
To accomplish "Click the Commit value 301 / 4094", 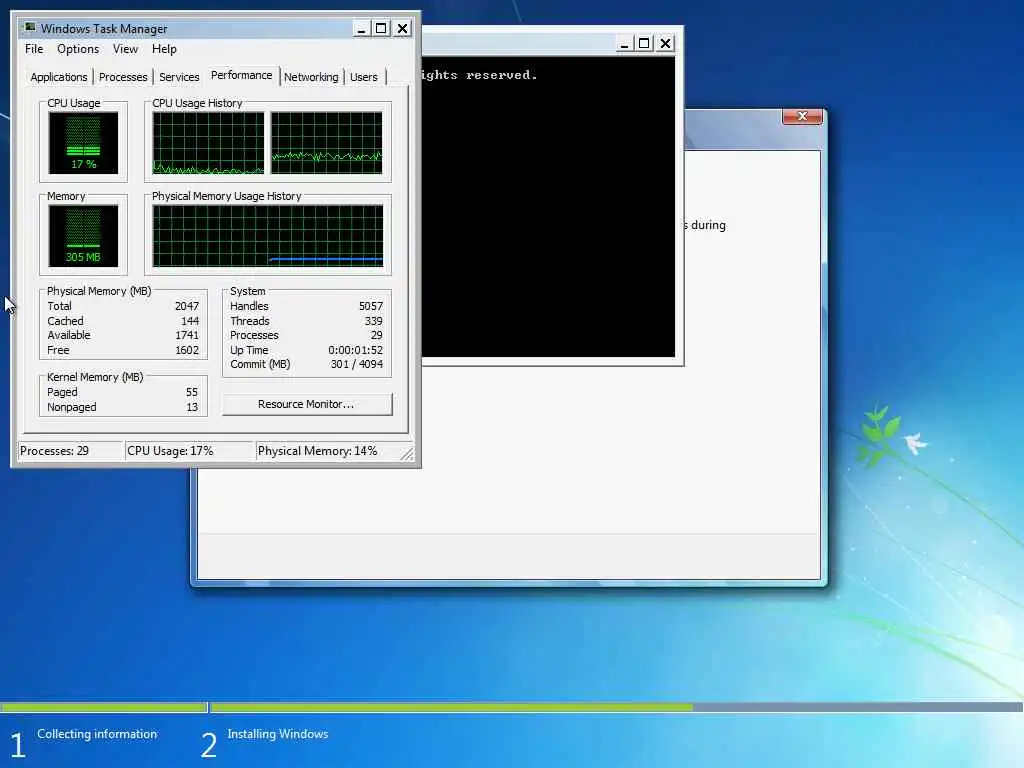I will coord(357,364).
